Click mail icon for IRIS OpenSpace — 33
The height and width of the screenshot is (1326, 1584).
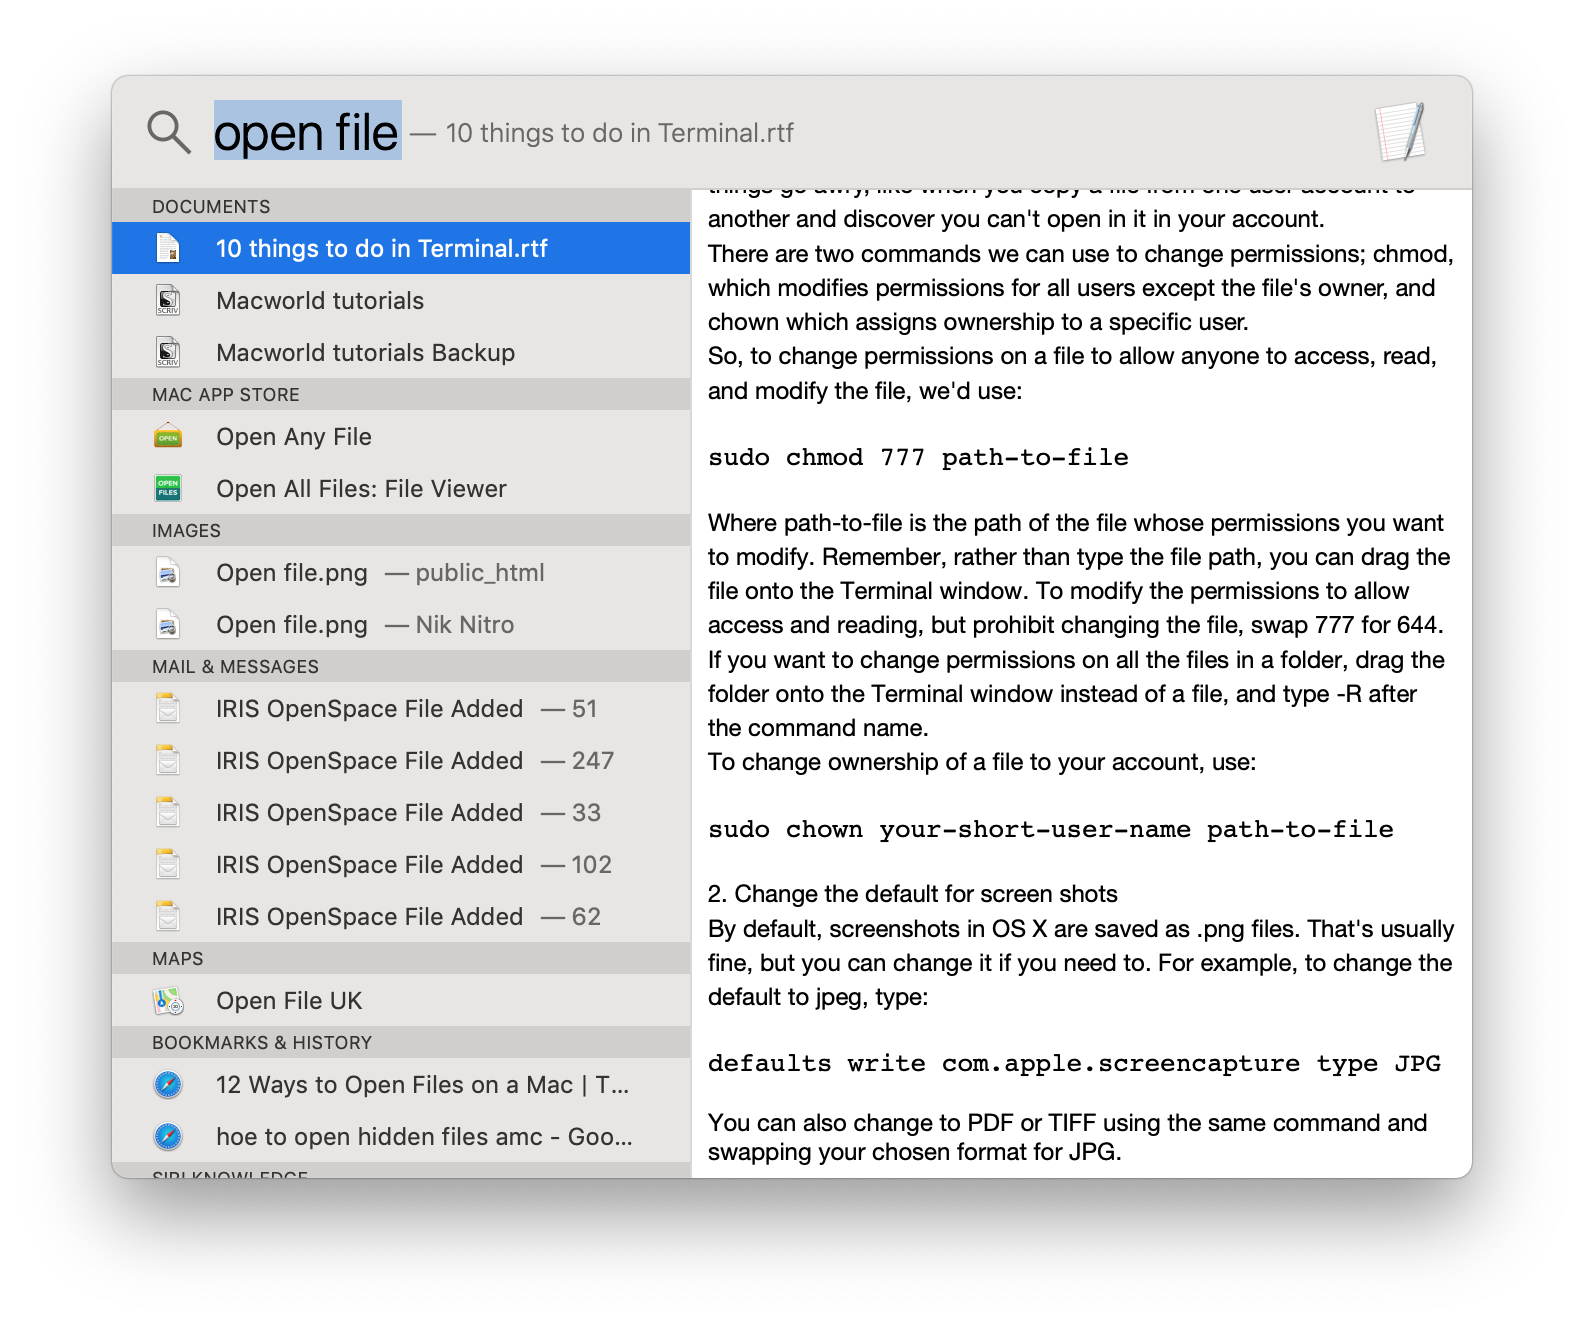pyautogui.click(x=168, y=812)
